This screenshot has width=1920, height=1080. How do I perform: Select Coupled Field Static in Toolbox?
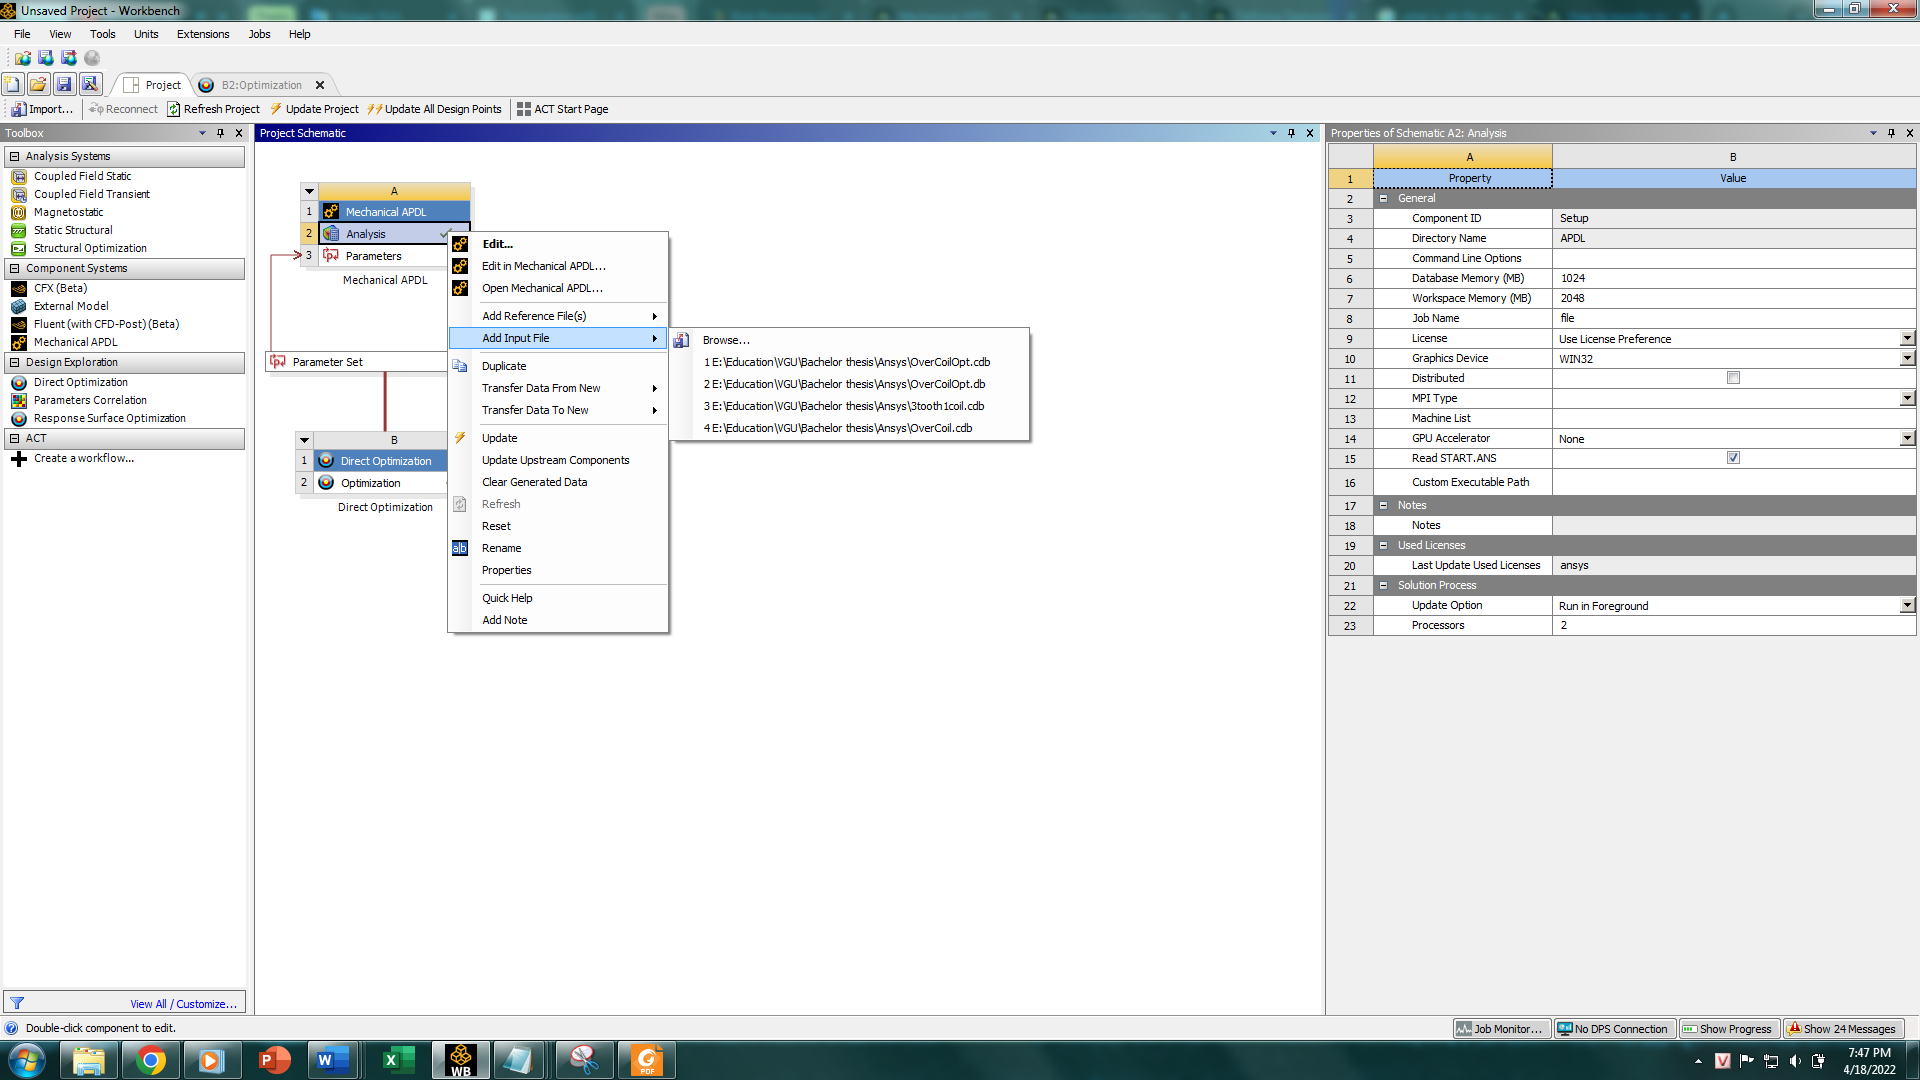82,176
